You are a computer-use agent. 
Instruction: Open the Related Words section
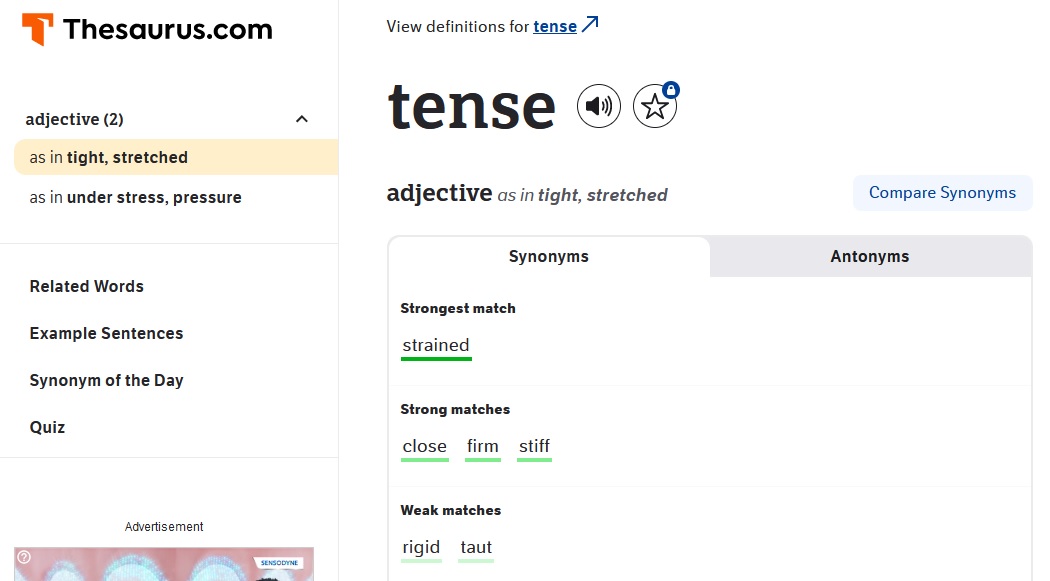[86, 286]
